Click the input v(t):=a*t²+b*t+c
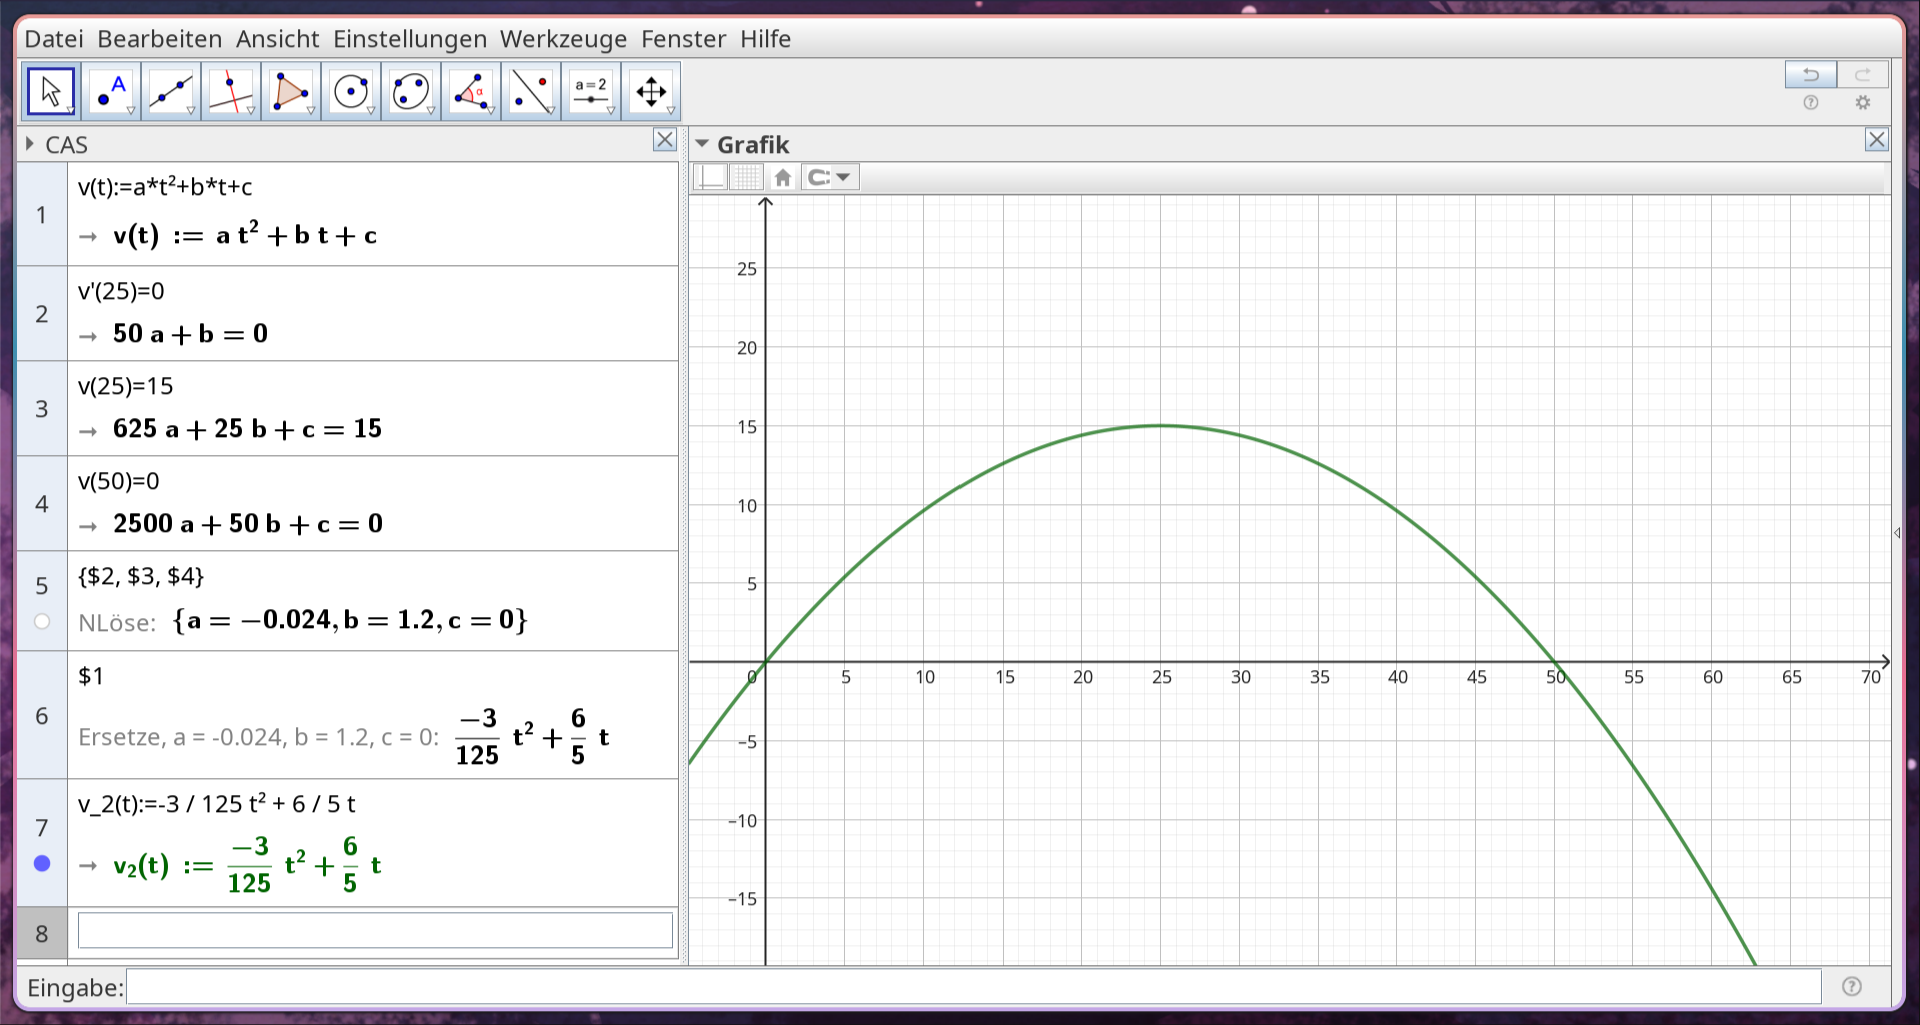This screenshot has width=1920, height=1025. [165, 187]
